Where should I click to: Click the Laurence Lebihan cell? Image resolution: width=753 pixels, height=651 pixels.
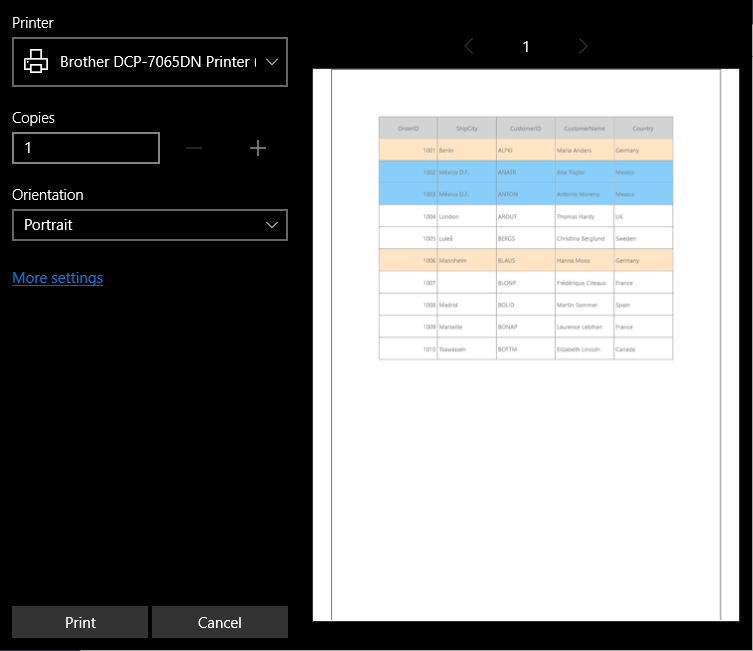pos(584,327)
